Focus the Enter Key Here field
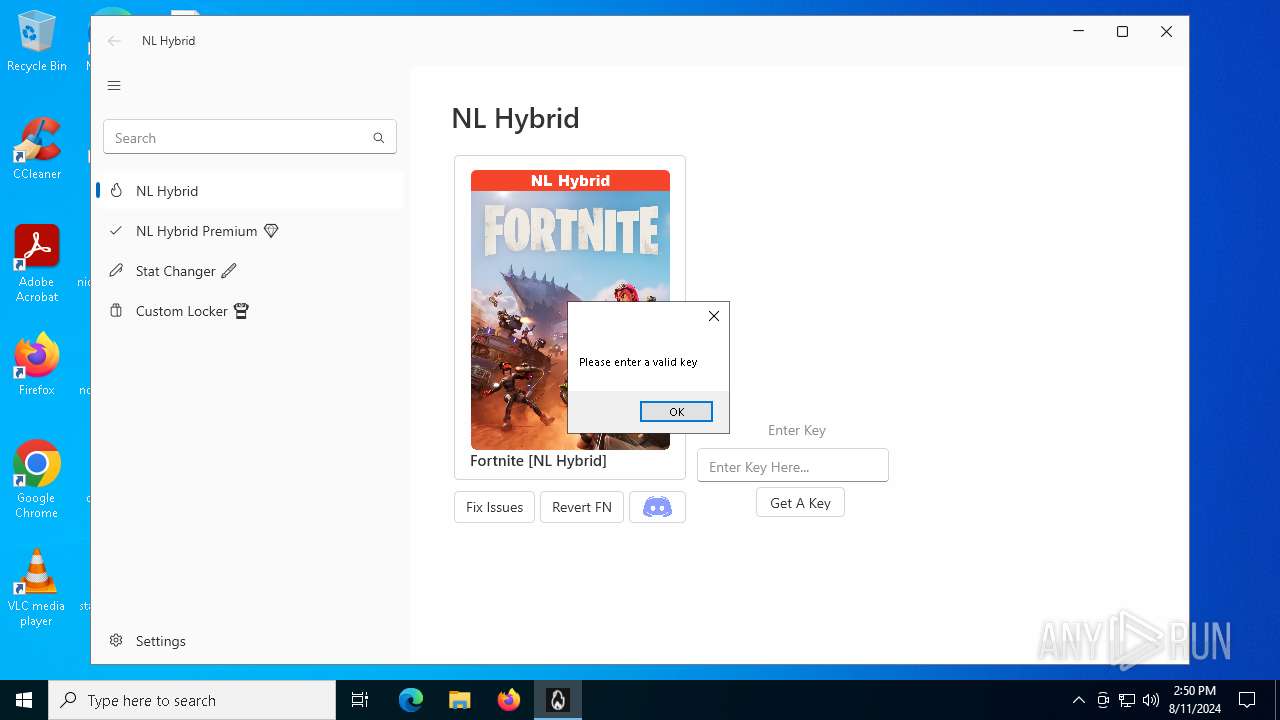The height and width of the screenshot is (720, 1280). (793, 466)
